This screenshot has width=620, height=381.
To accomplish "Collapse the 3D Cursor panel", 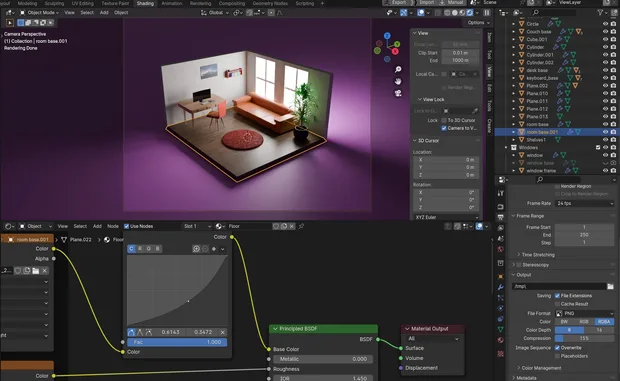I will tap(415, 140).
